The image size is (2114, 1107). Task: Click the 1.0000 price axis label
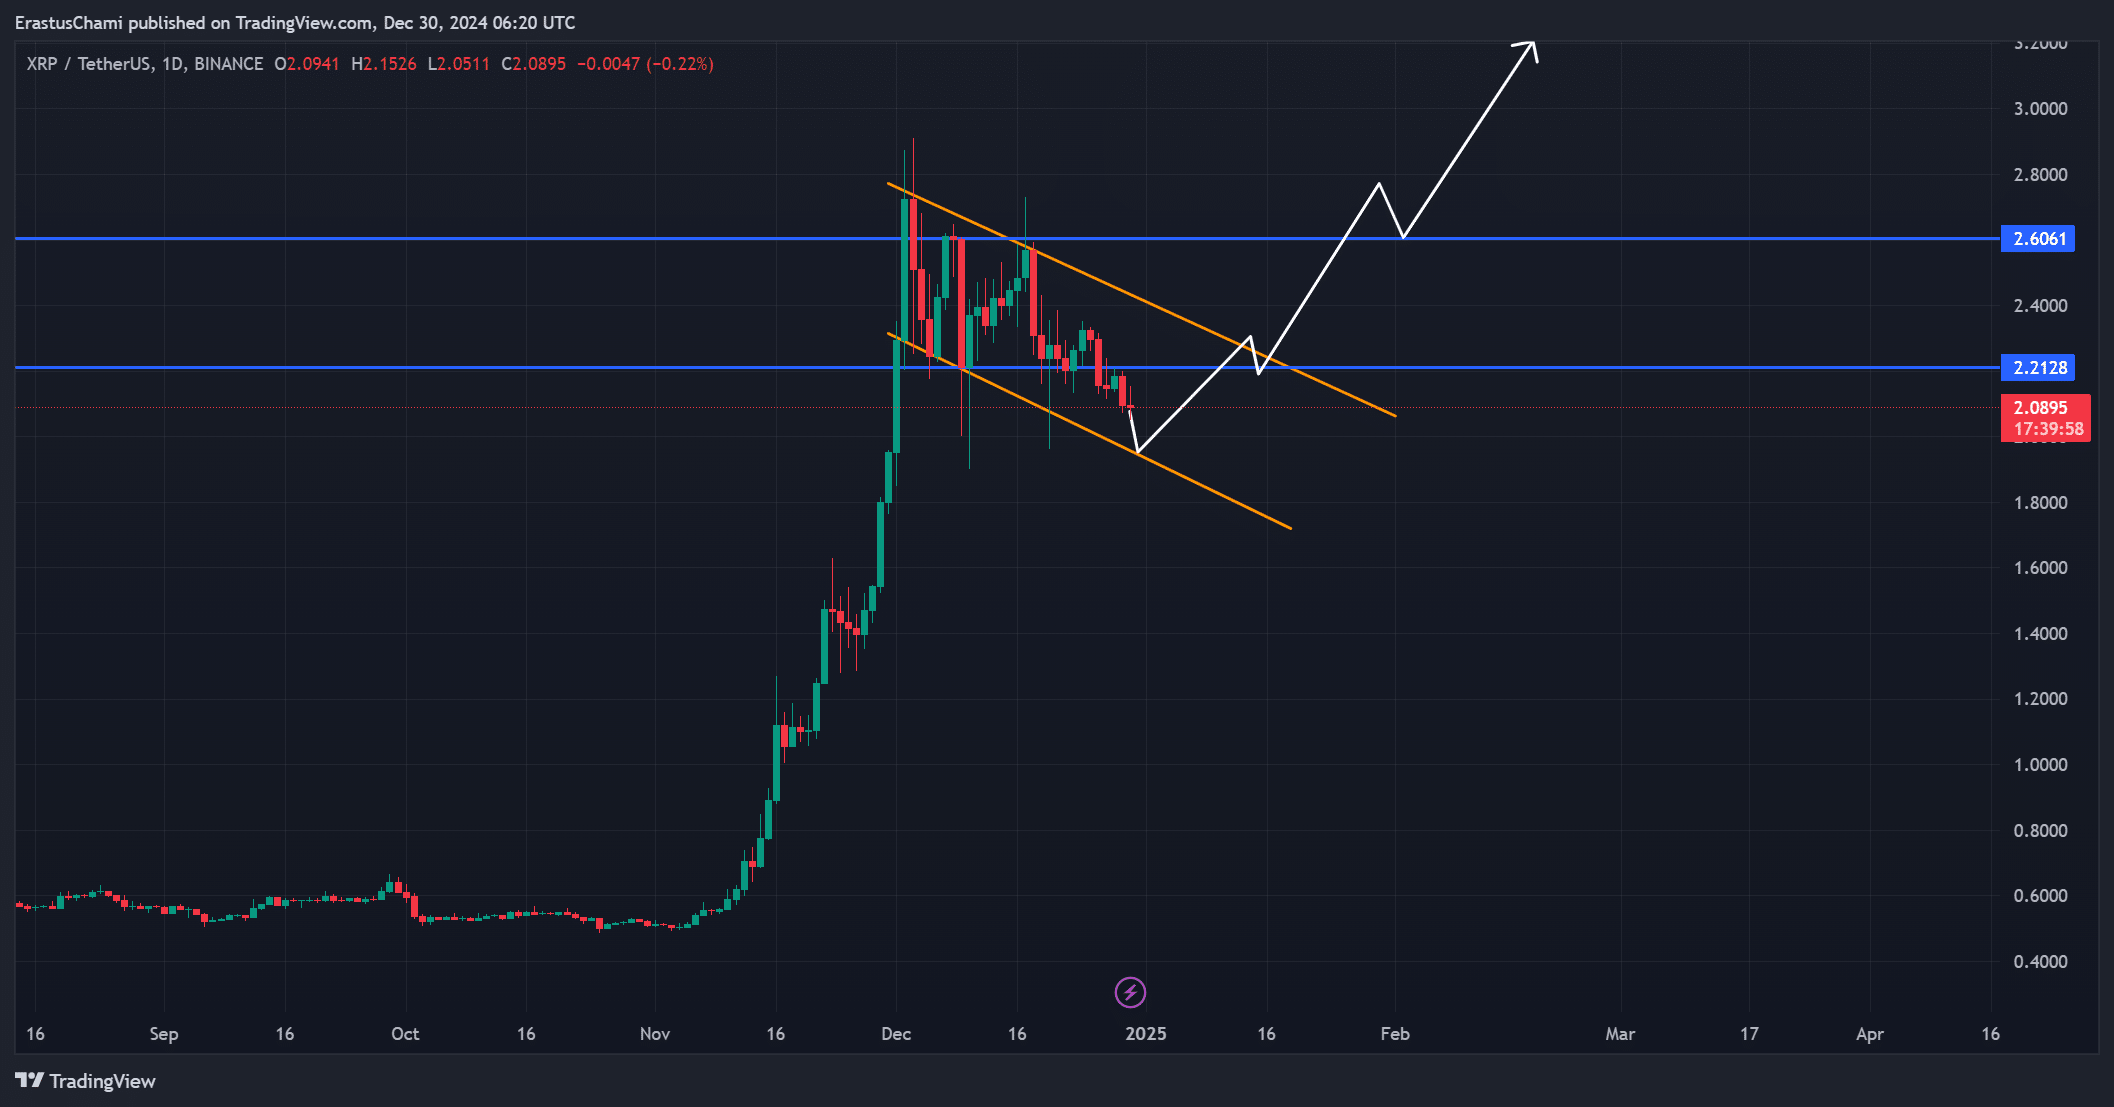[x=2040, y=764]
